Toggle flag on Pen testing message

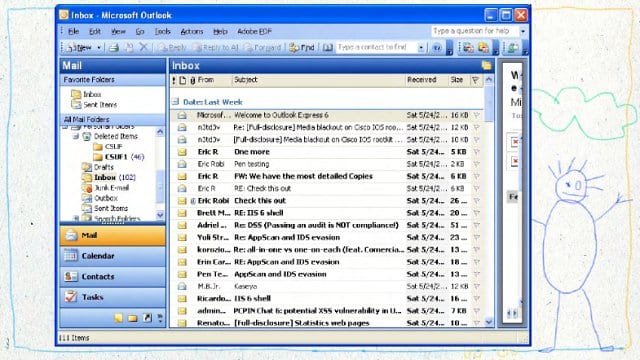point(476,164)
